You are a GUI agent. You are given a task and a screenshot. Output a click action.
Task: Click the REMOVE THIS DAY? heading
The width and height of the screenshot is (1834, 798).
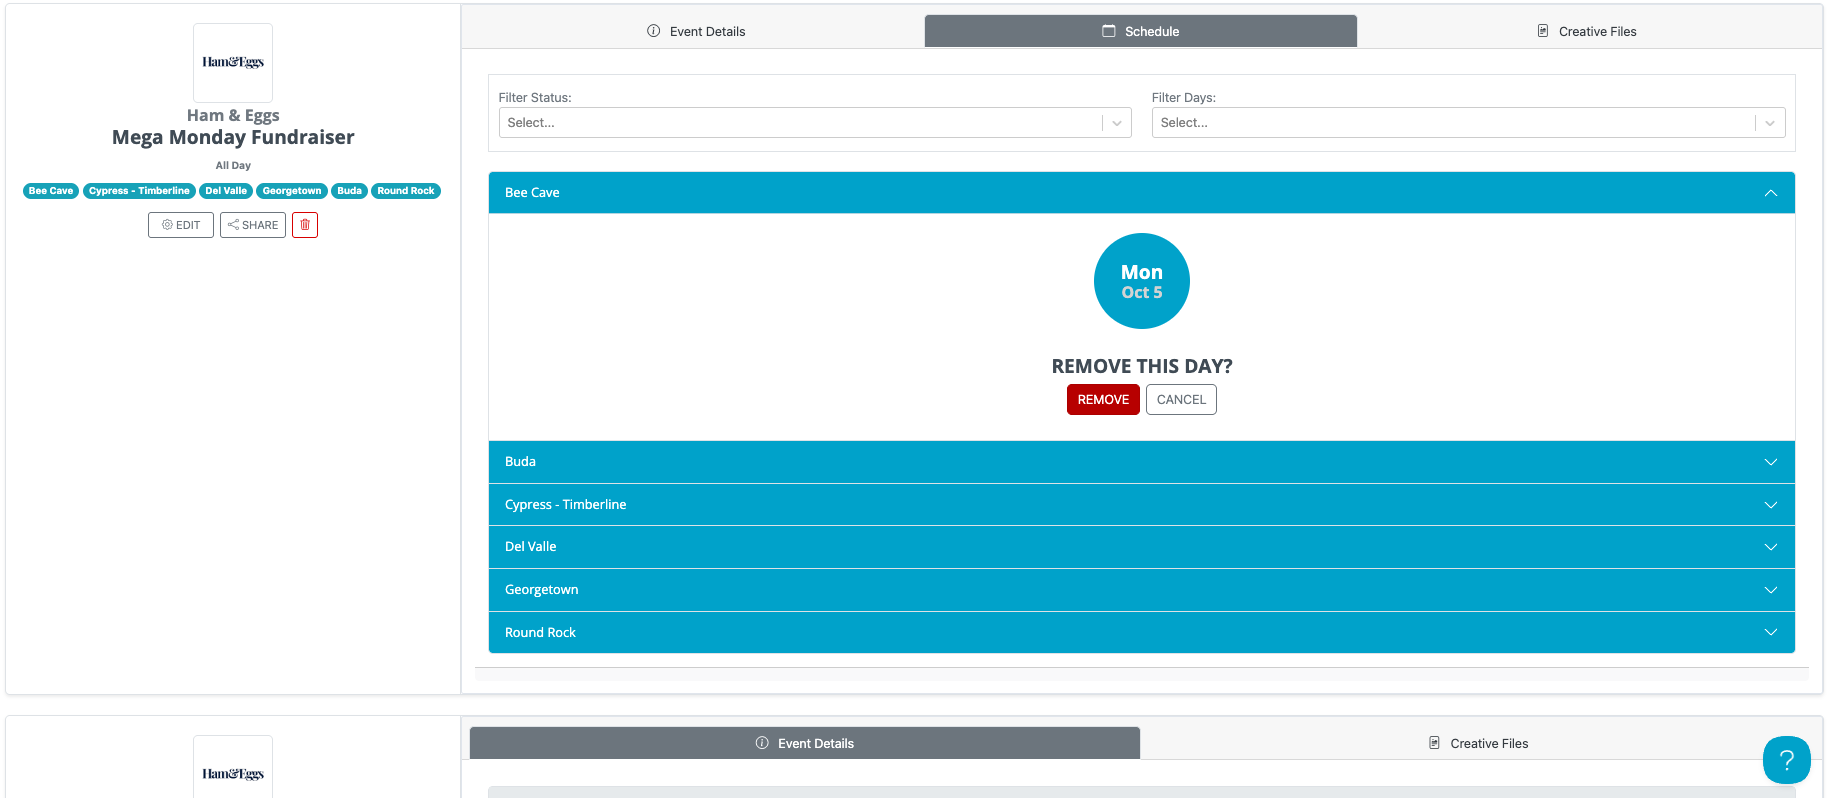point(1142,366)
